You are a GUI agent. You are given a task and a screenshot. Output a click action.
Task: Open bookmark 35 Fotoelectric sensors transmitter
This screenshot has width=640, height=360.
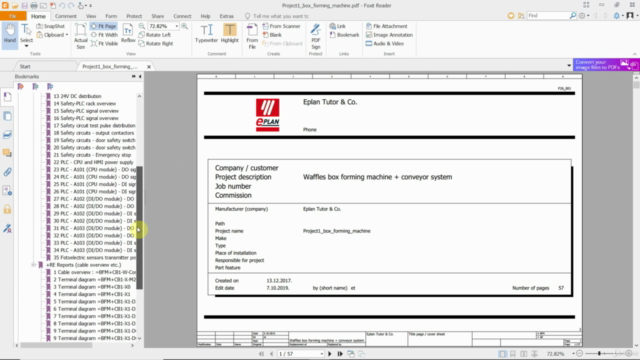pos(94,258)
